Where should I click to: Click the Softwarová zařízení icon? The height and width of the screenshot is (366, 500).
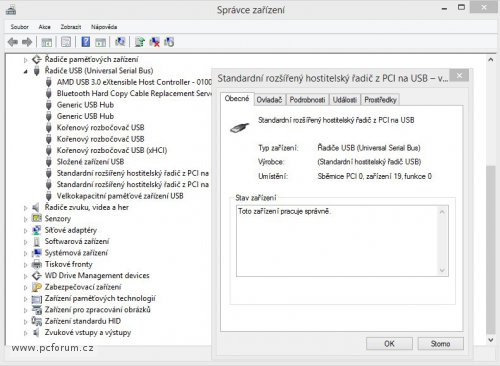point(37,241)
